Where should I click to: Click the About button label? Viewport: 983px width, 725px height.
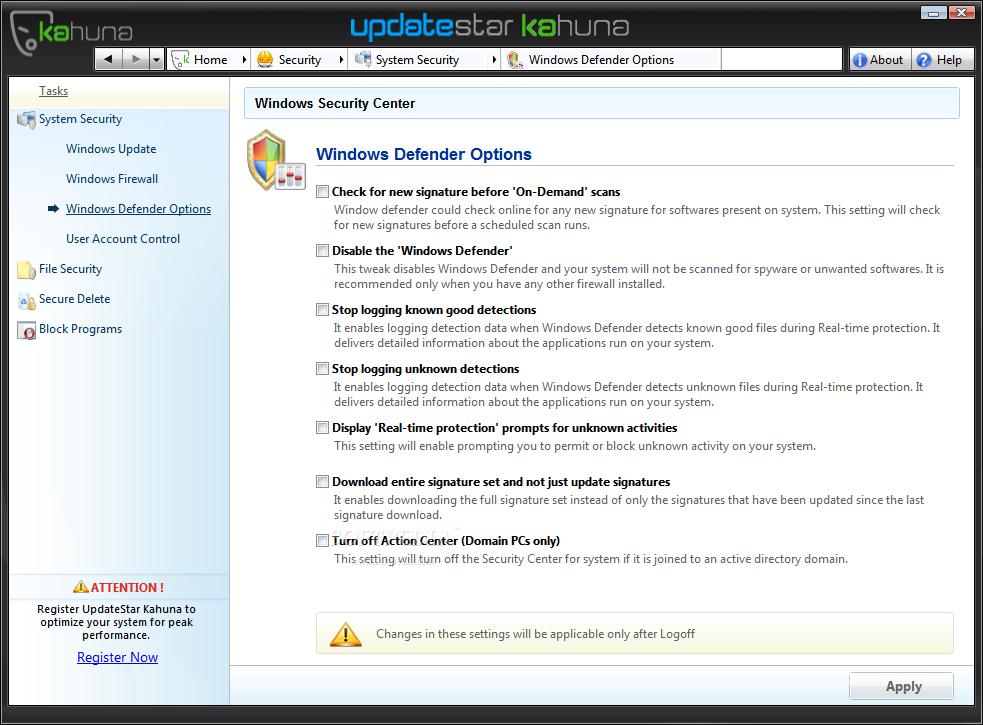(886, 60)
